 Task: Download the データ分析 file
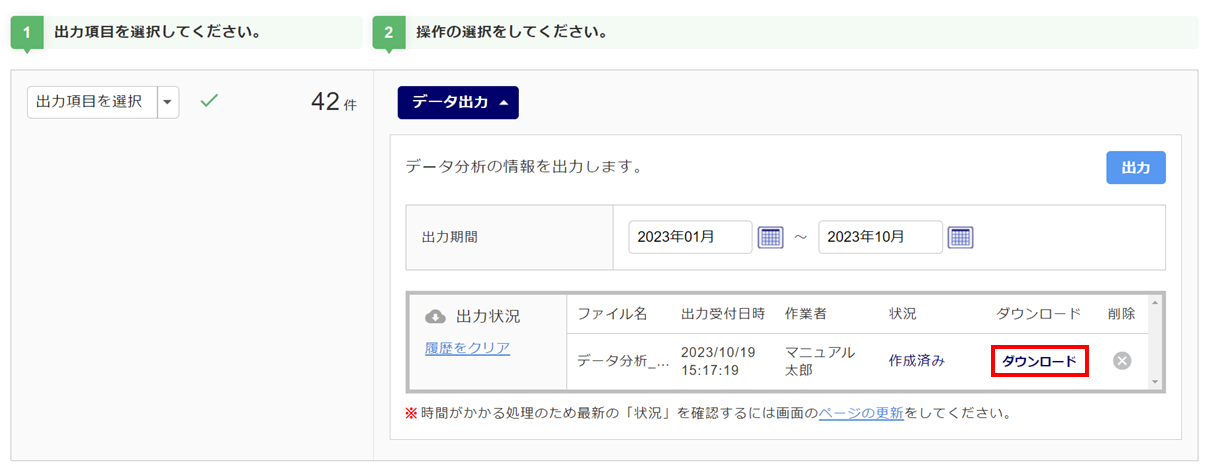tap(1039, 361)
